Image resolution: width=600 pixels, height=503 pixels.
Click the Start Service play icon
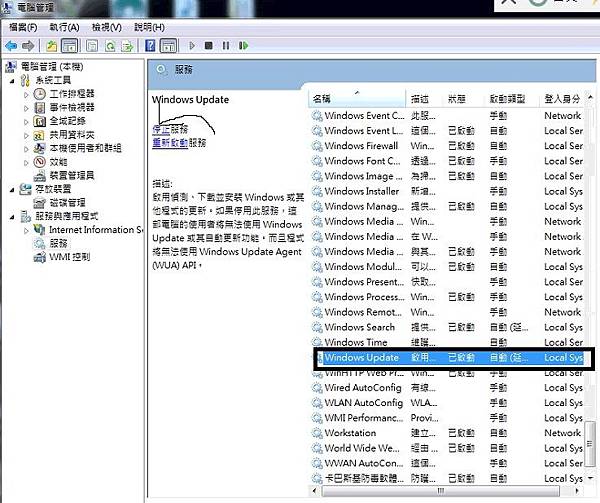tap(192, 46)
